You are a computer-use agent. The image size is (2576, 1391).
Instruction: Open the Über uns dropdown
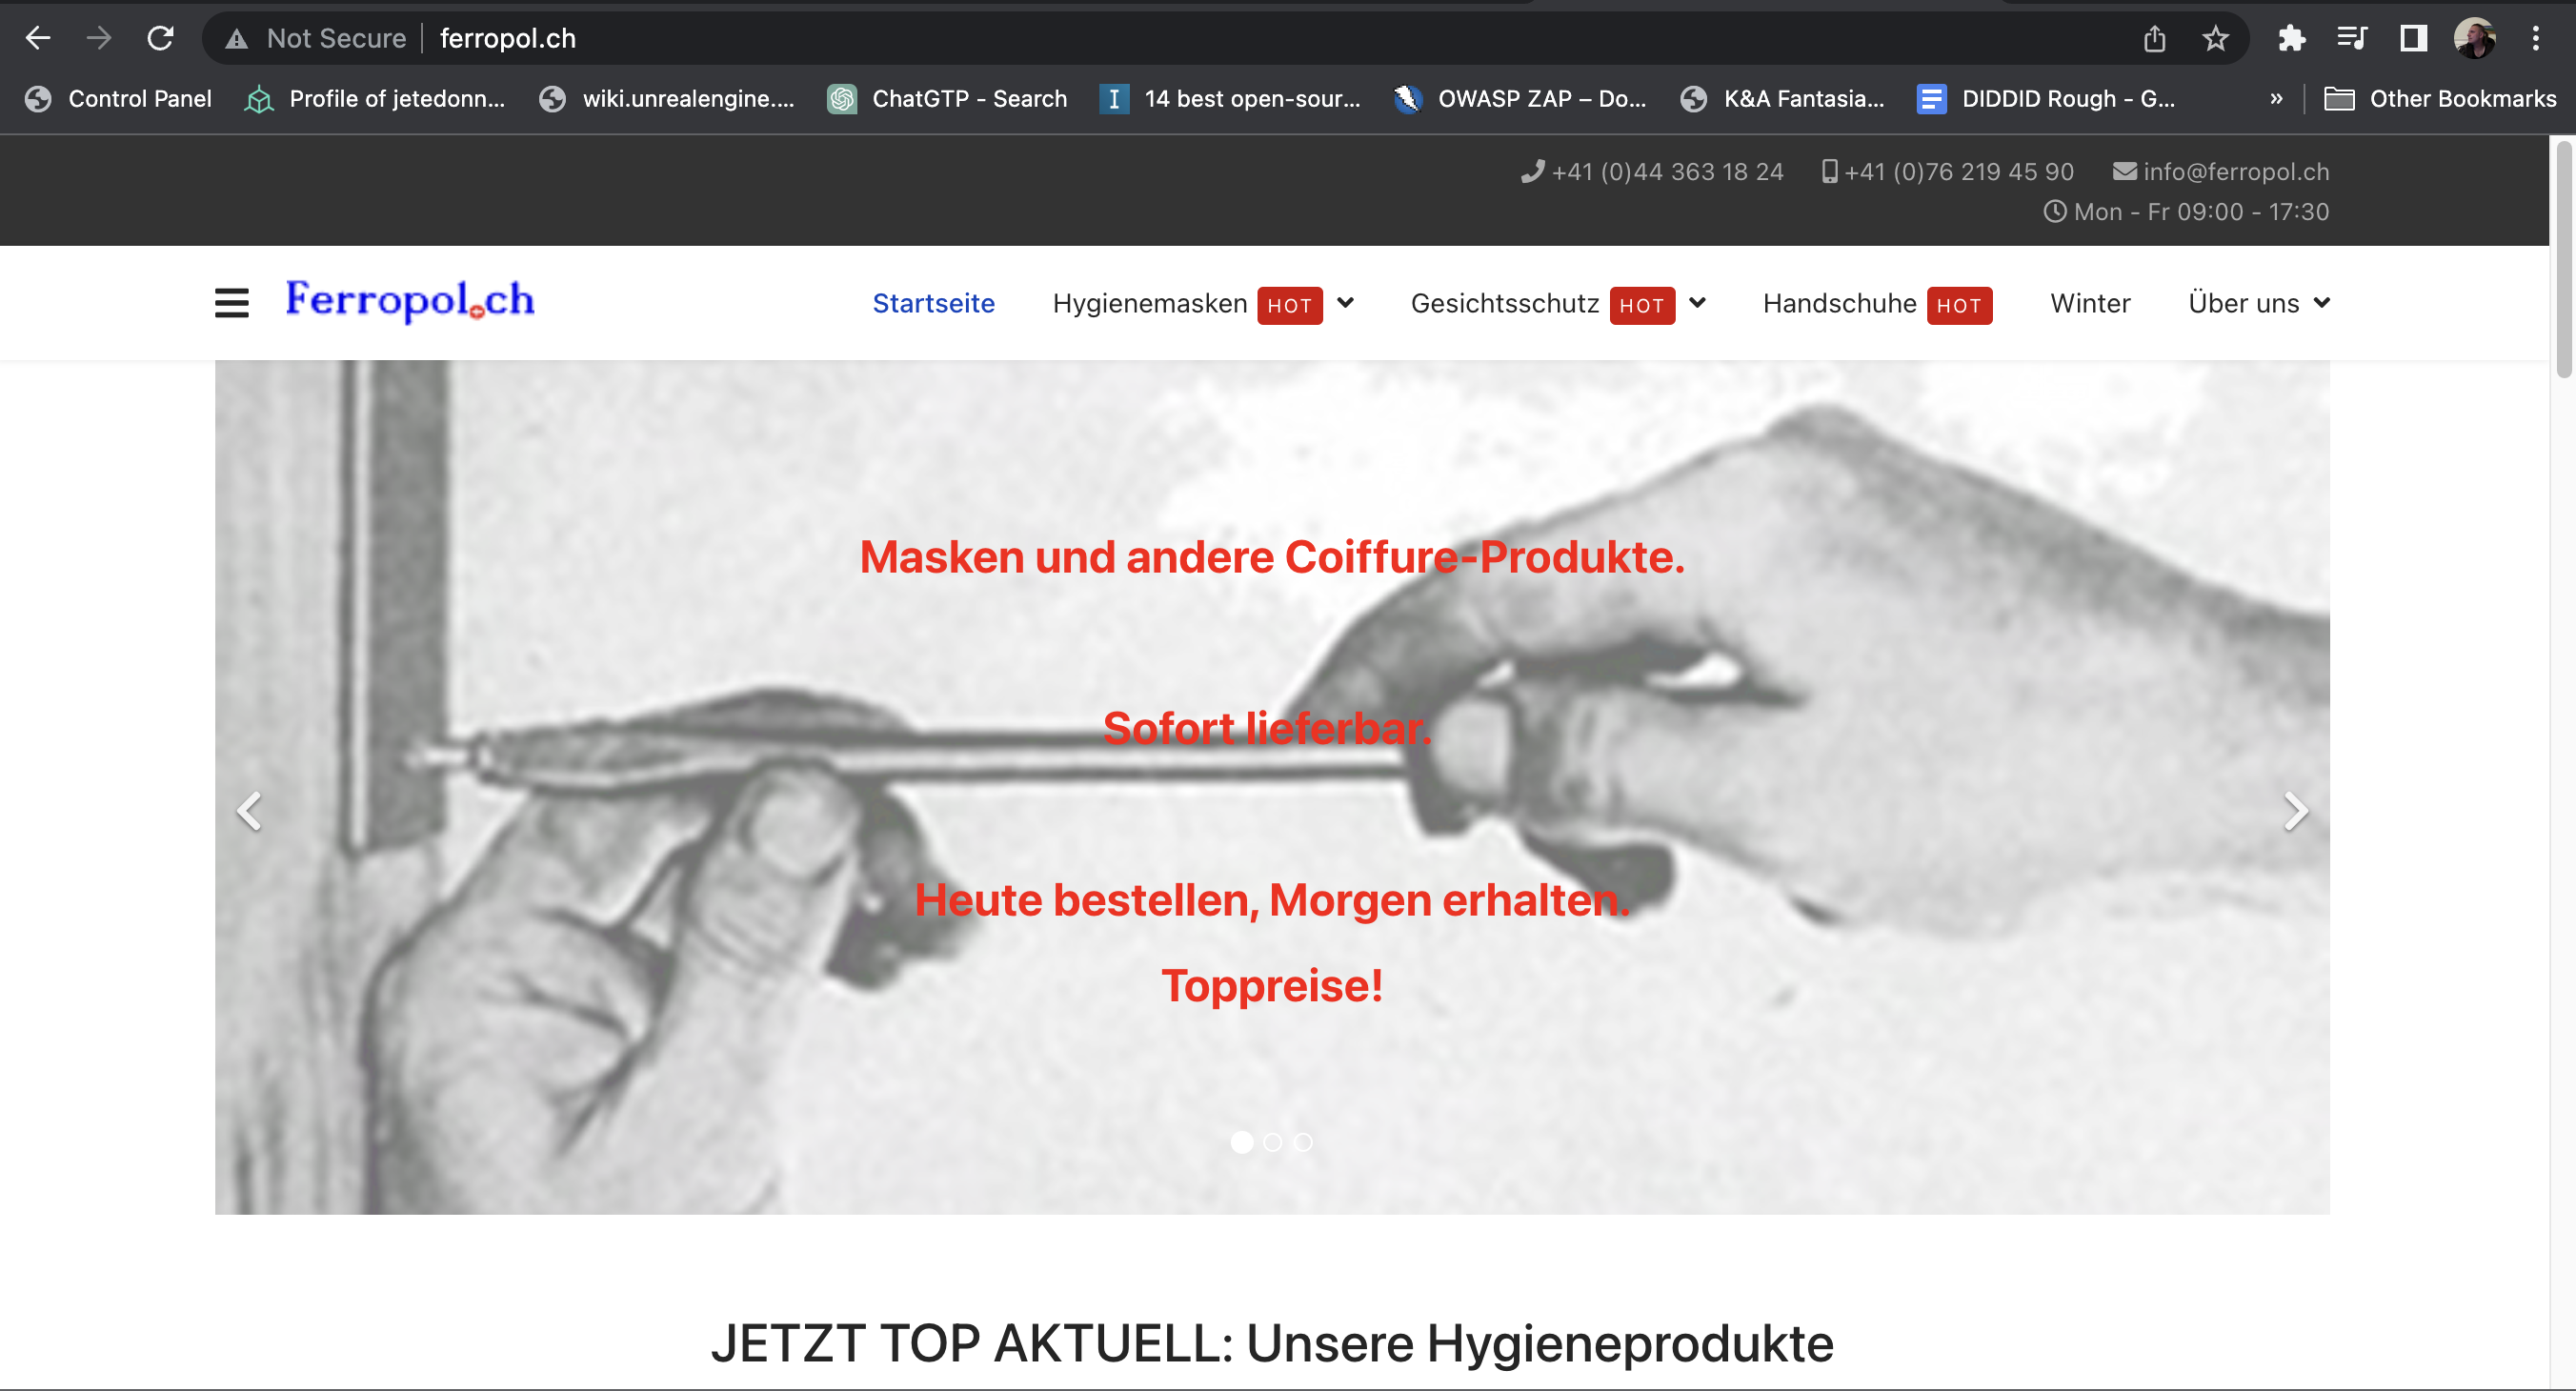click(x=2257, y=303)
